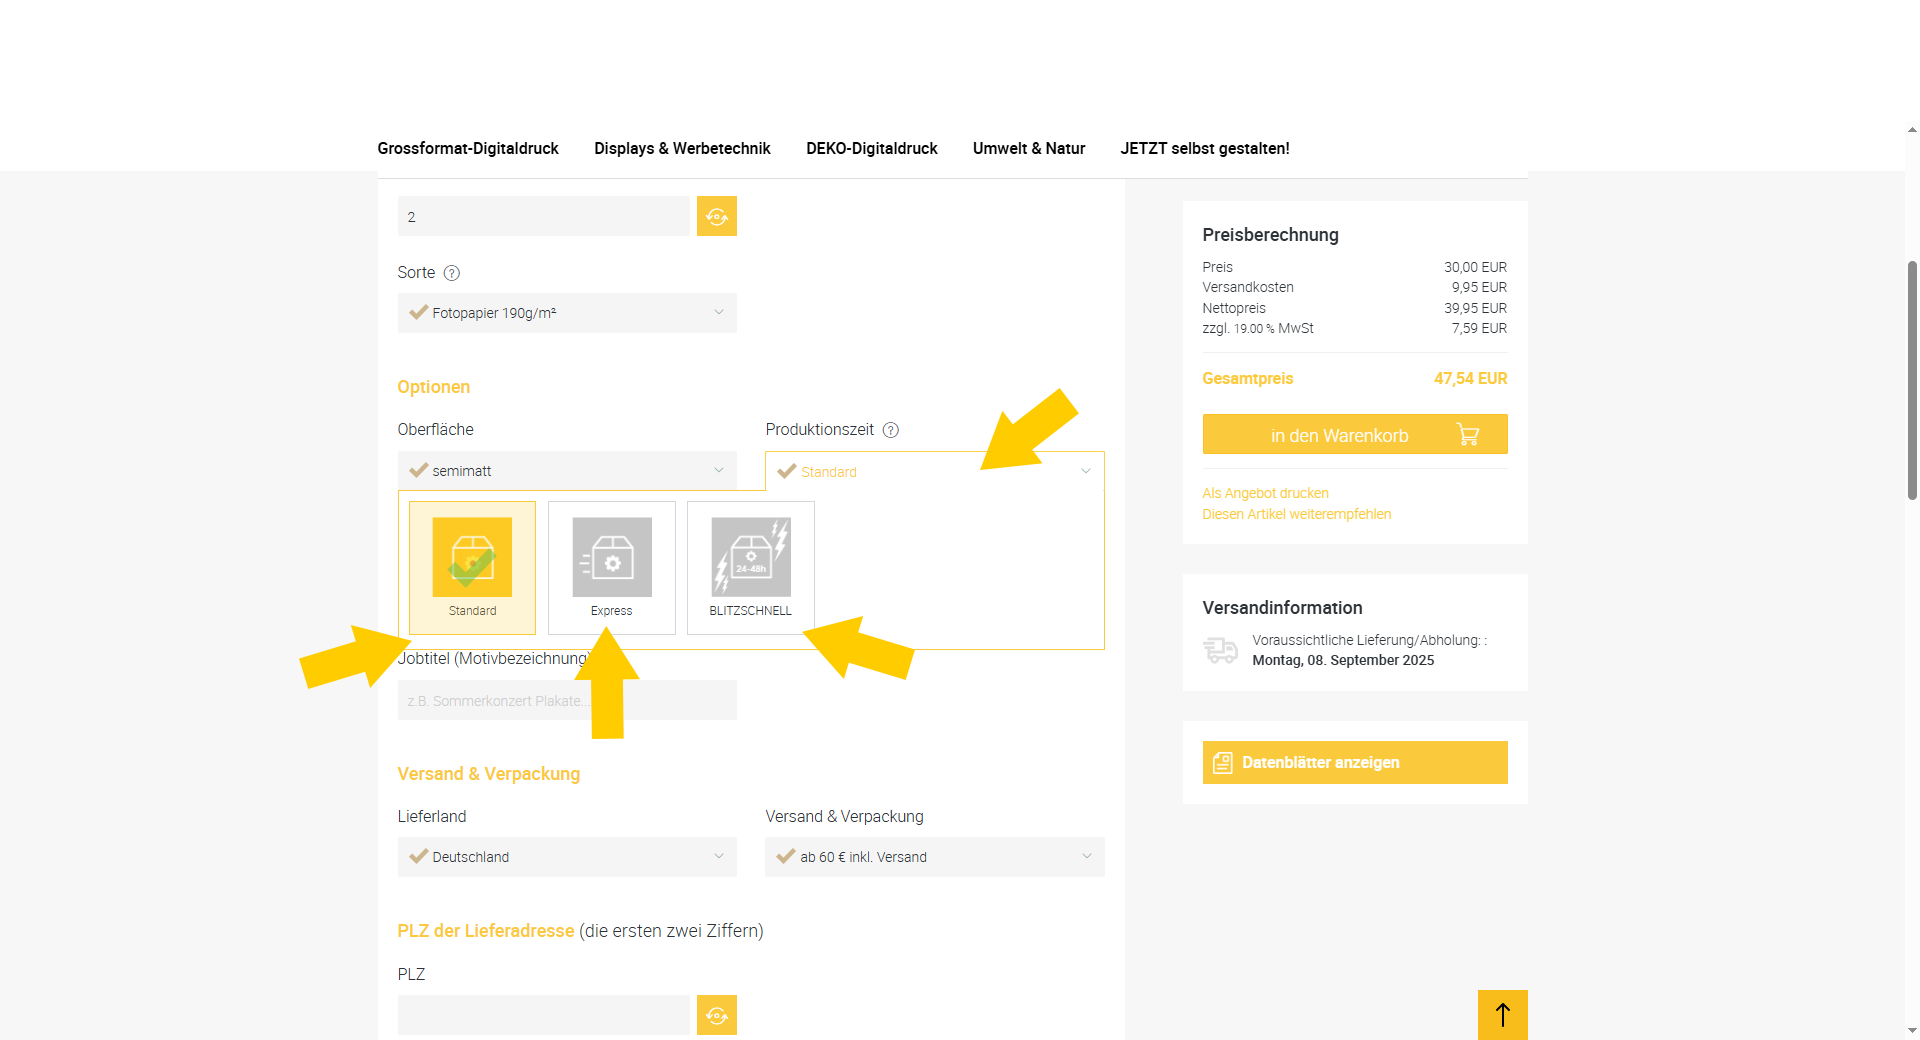The height and width of the screenshot is (1040, 1920).
Task: Open the Versand & Verpackung shipping dropdown
Action: 934,857
